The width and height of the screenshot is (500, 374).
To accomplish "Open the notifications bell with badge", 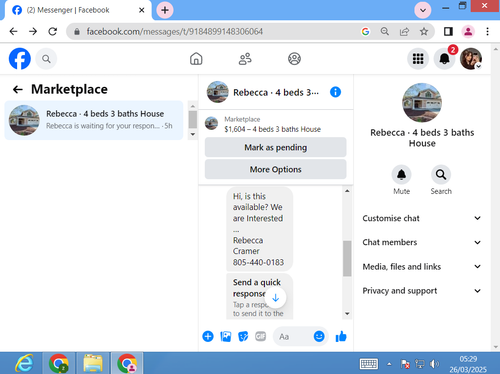I will tap(444, 59).
